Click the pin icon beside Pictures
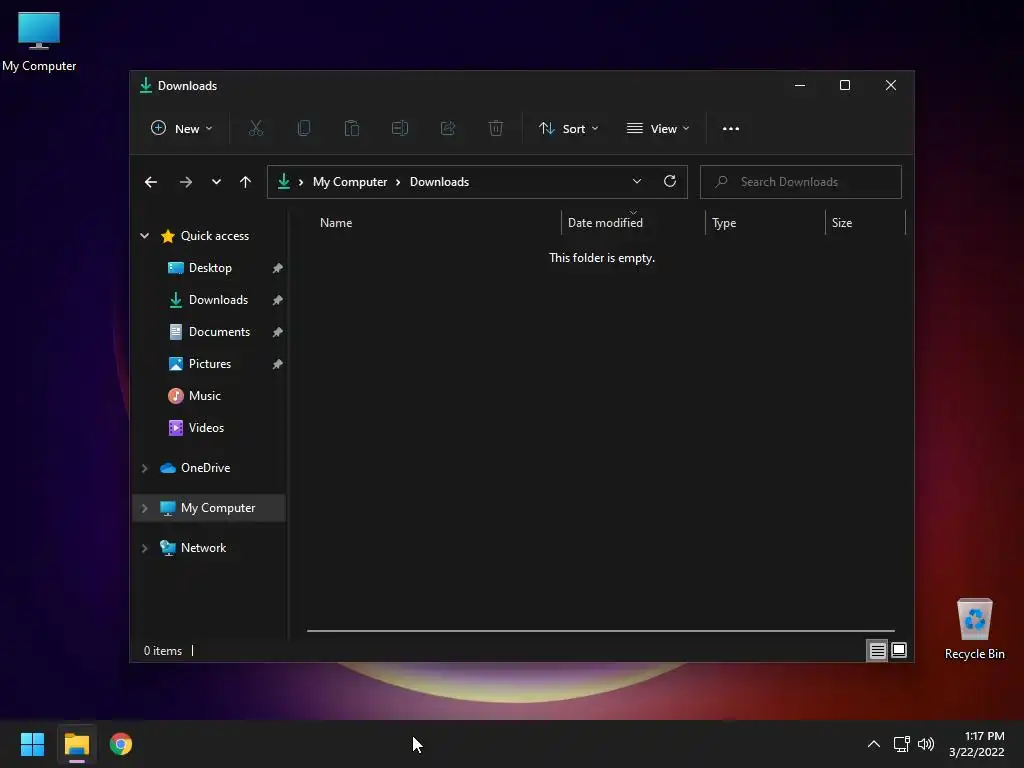The height and width of the screenshot is (768, 1024). click(278, 364)
